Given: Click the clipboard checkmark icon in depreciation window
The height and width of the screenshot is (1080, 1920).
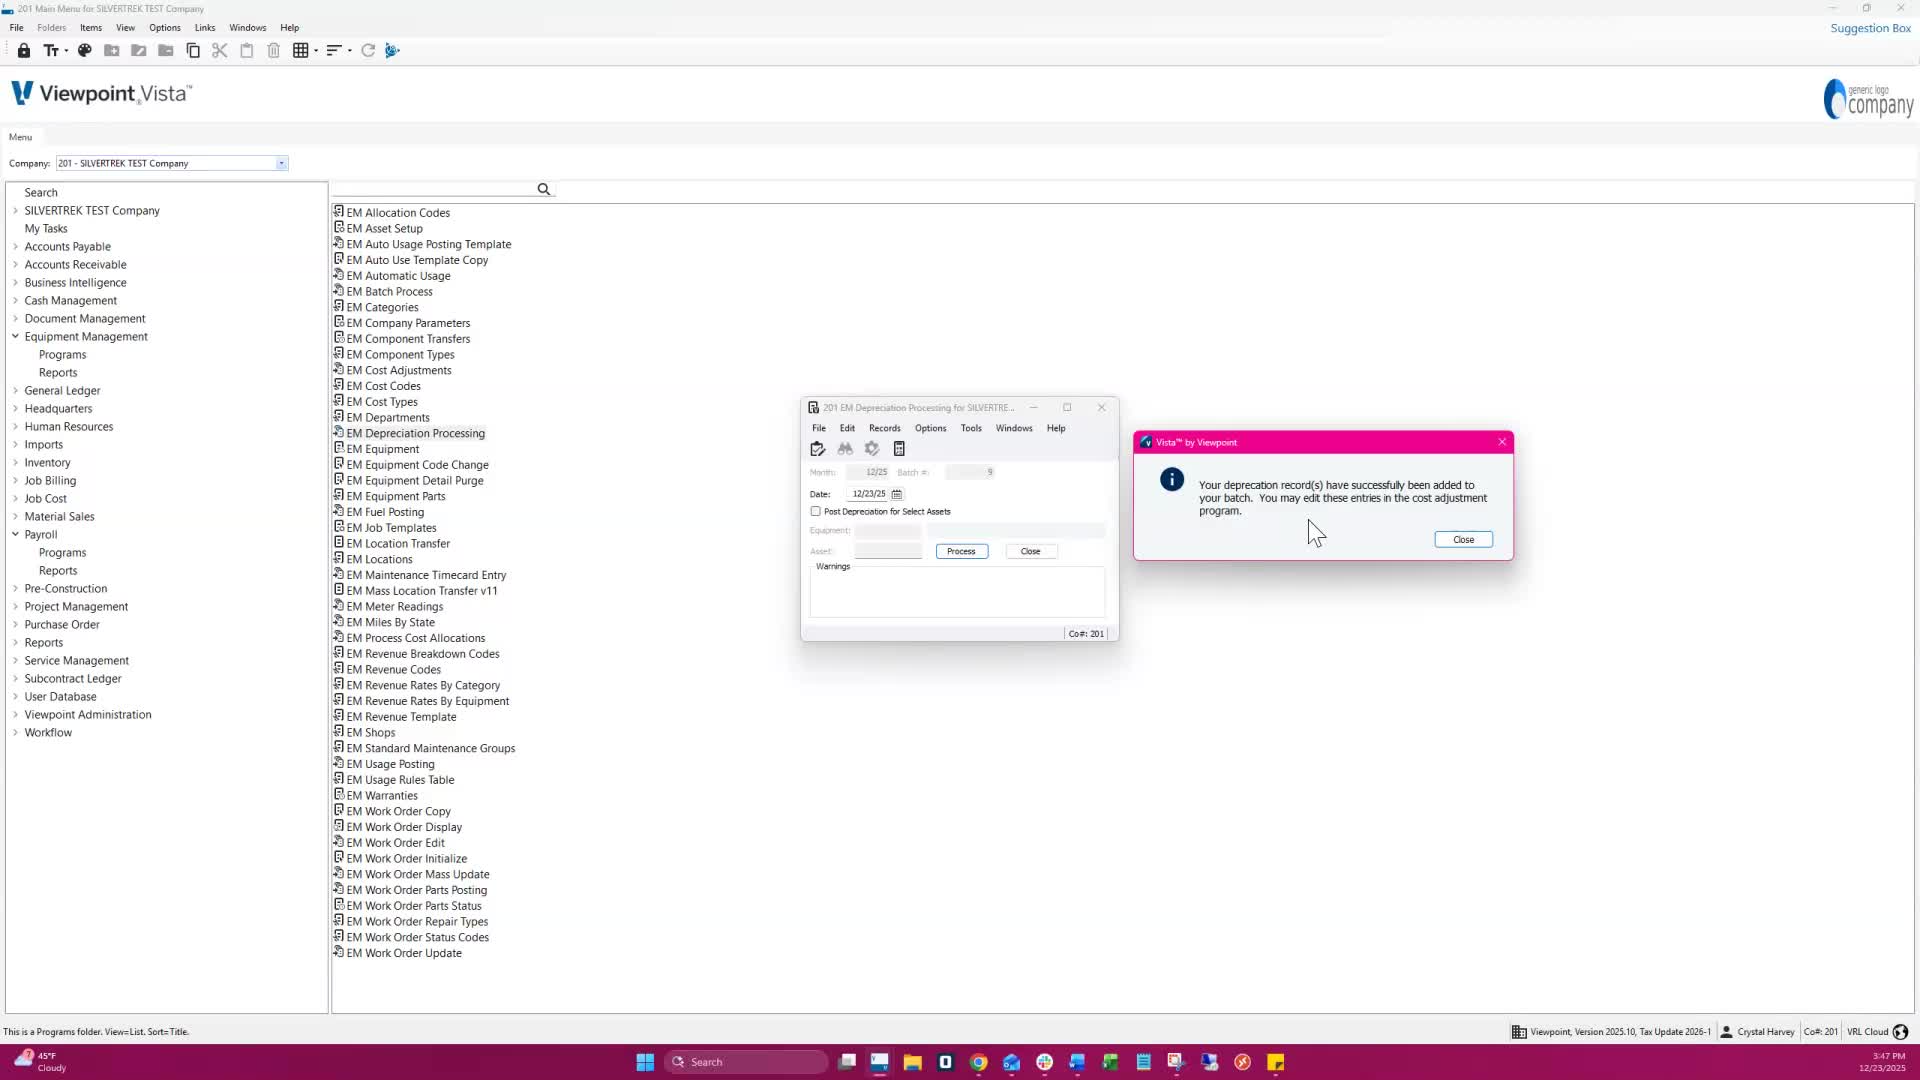Looking at the screenshot, I should pos(818,449).
